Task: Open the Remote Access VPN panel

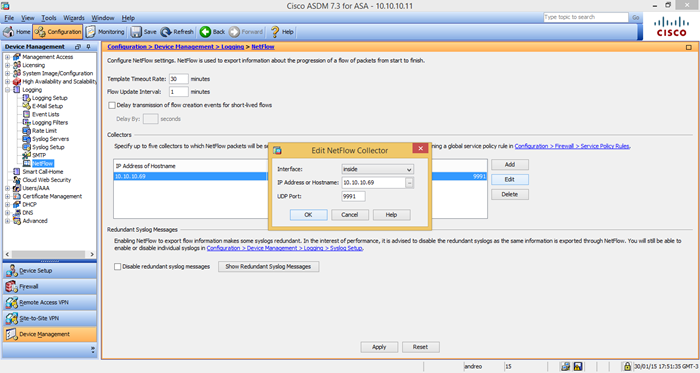Action: [50, 303]
